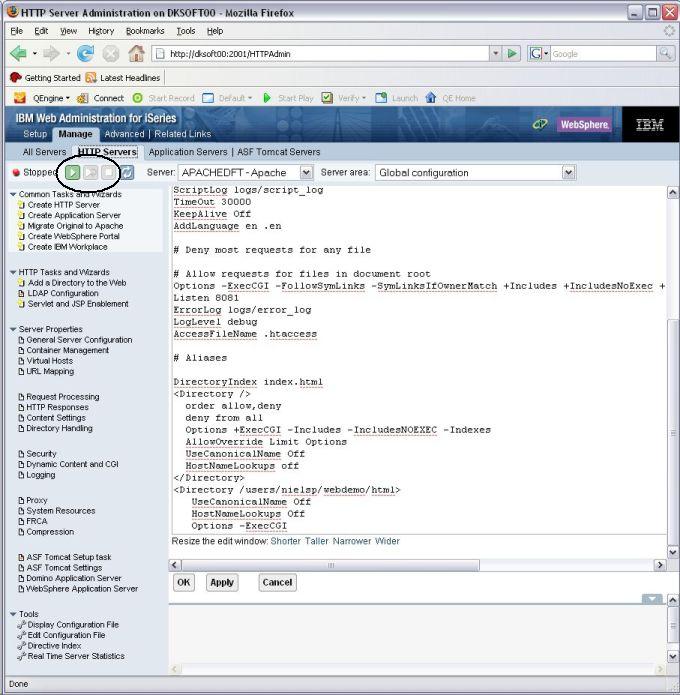Click the QEngine Connect icon
The height and width of the screenshot is (695, 680).
[x=82, y=98]
